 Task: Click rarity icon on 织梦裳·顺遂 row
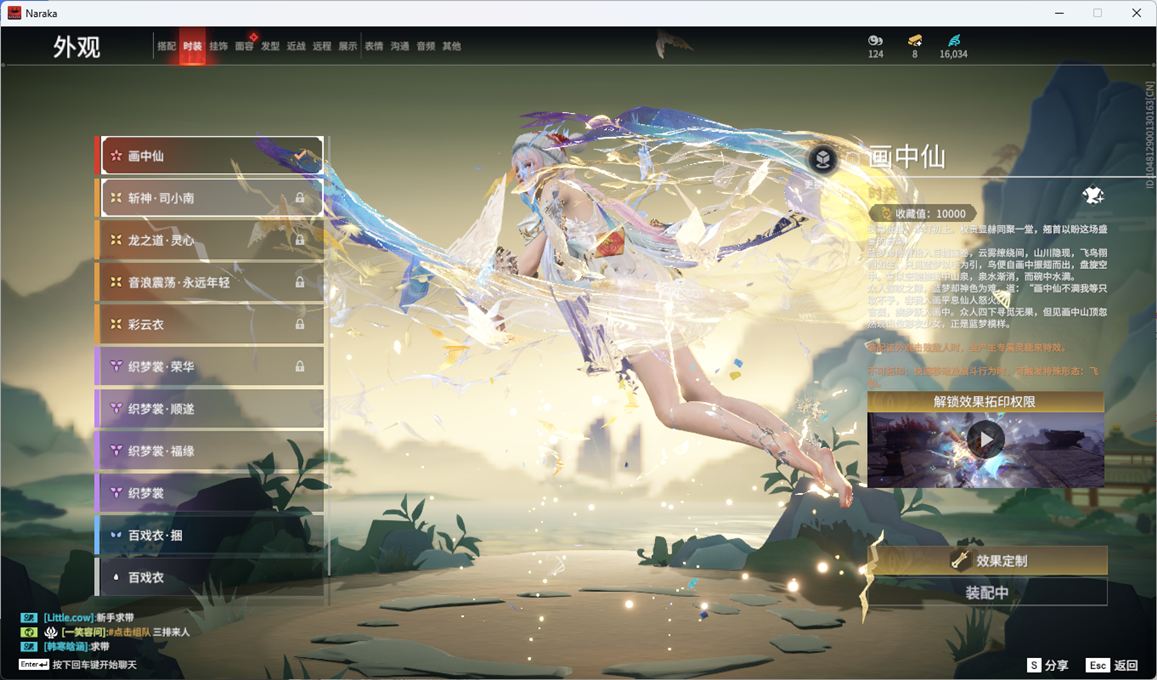click(116, 408)
